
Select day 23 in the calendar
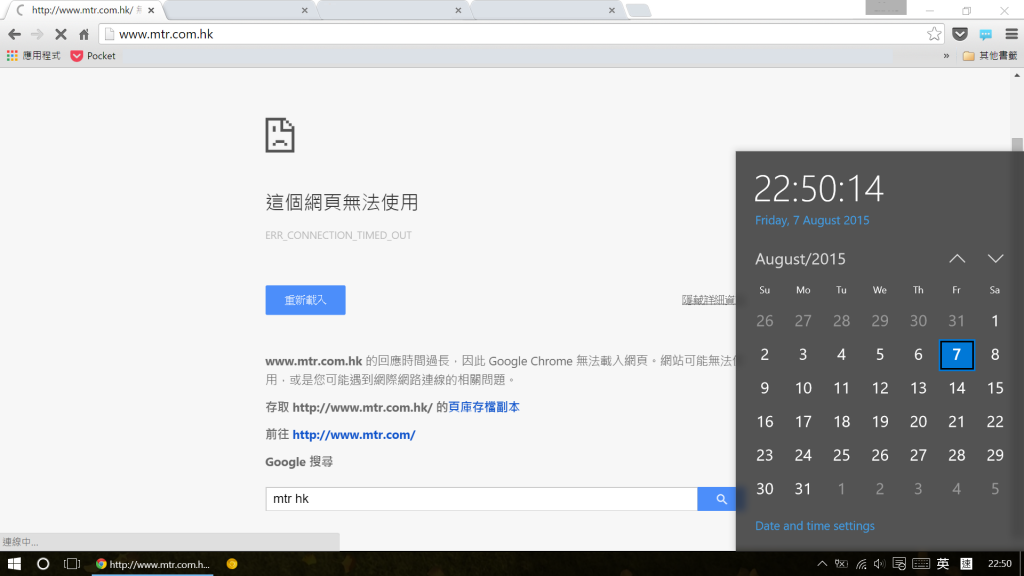[764, 455]
